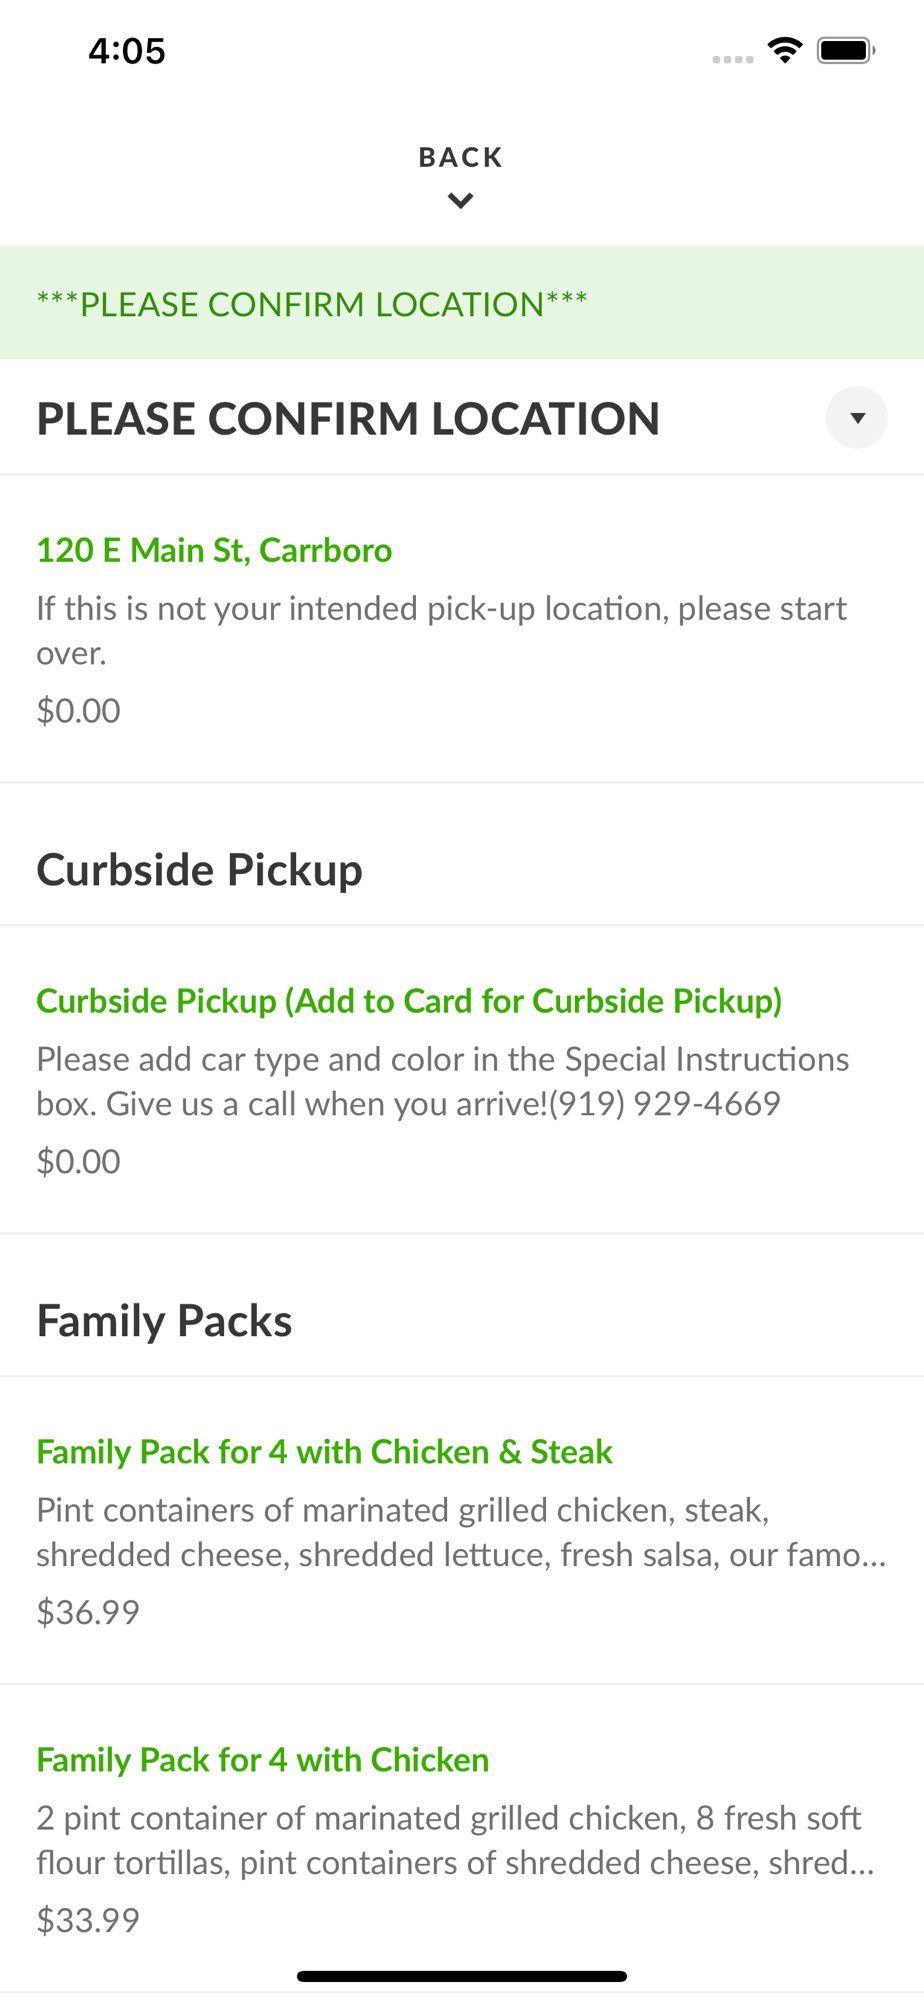Tap the Wi-Fi status icon
The image size is (924, 2000).
click(785, 50)
